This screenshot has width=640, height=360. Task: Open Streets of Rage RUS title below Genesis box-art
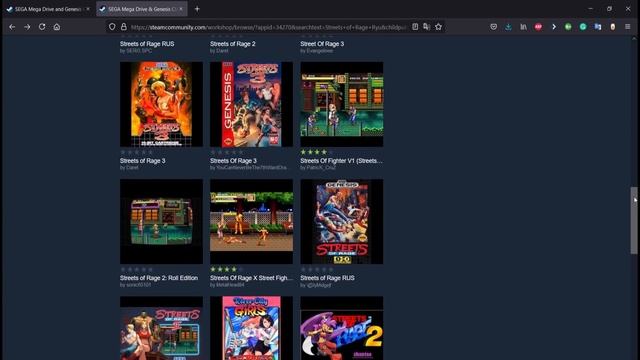tap(327, 278)
